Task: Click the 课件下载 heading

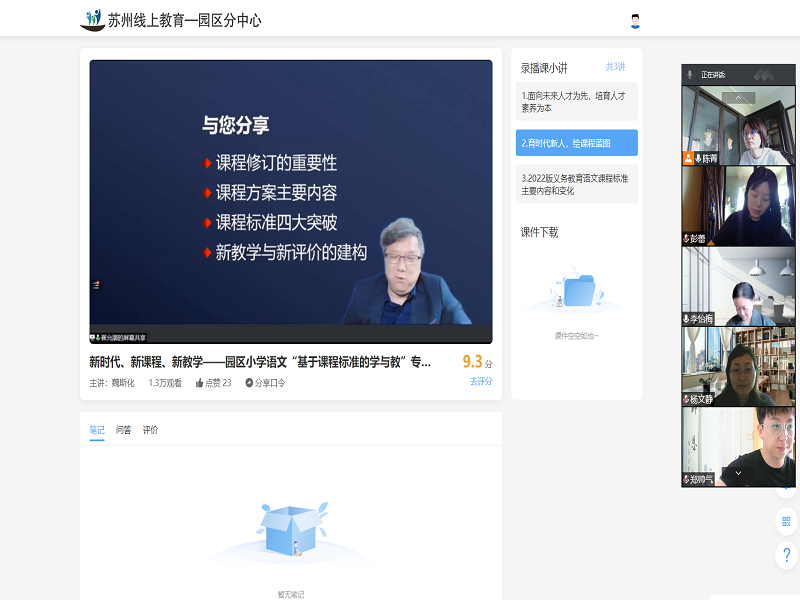Action: [539, 232]
